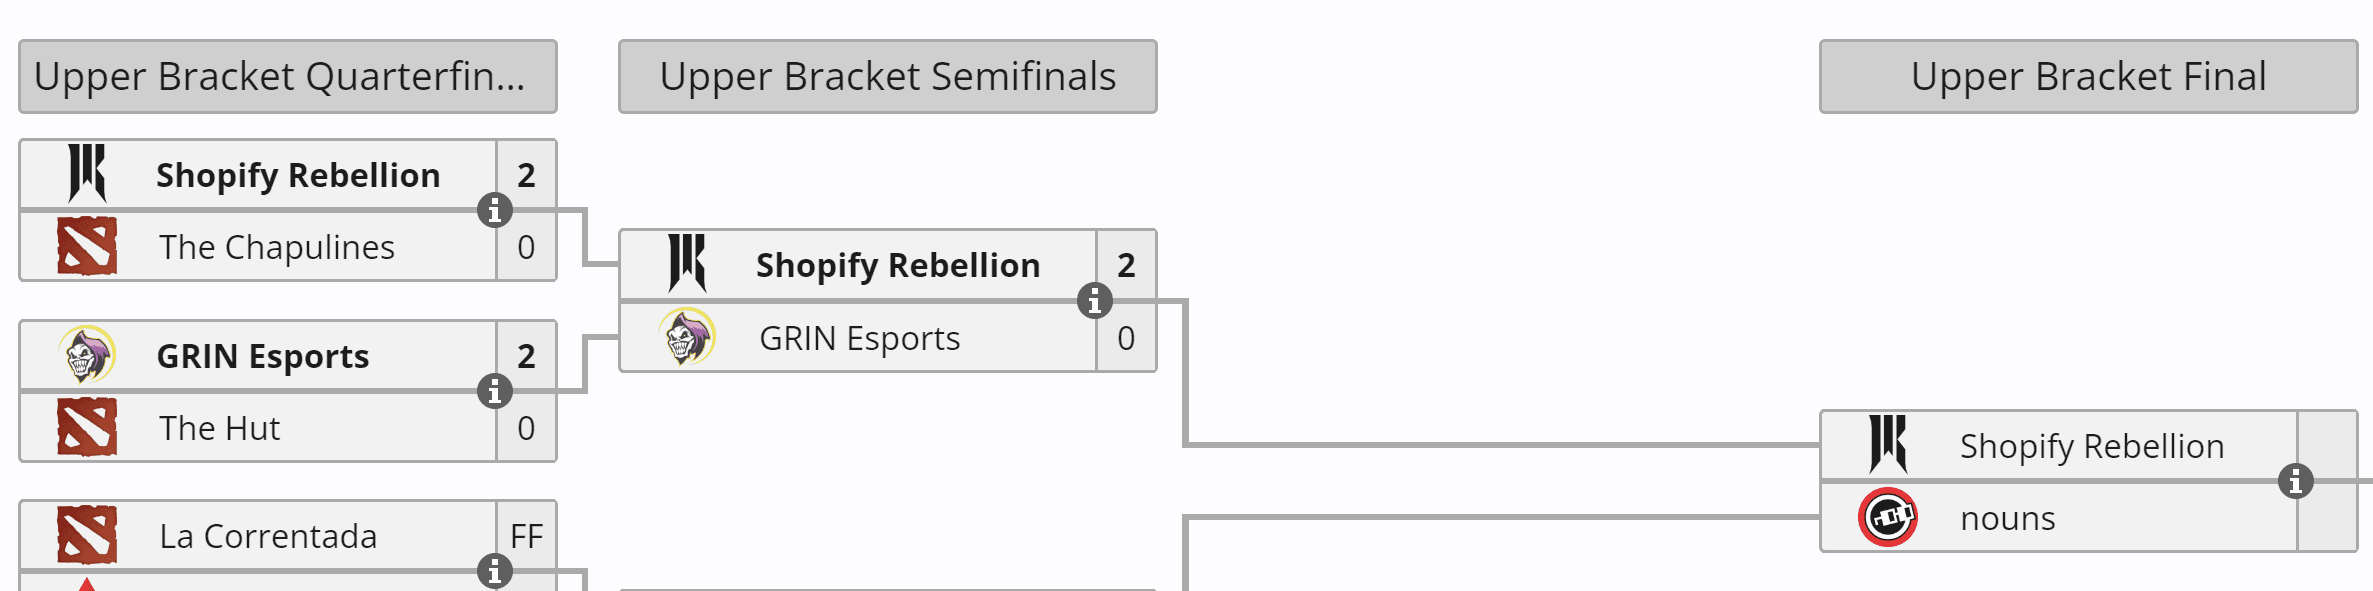Image resolution: width=2373 pixels, height=591 pixels.
Task: Open GRIN Esports team in semifinals
Action: point(859,338)
